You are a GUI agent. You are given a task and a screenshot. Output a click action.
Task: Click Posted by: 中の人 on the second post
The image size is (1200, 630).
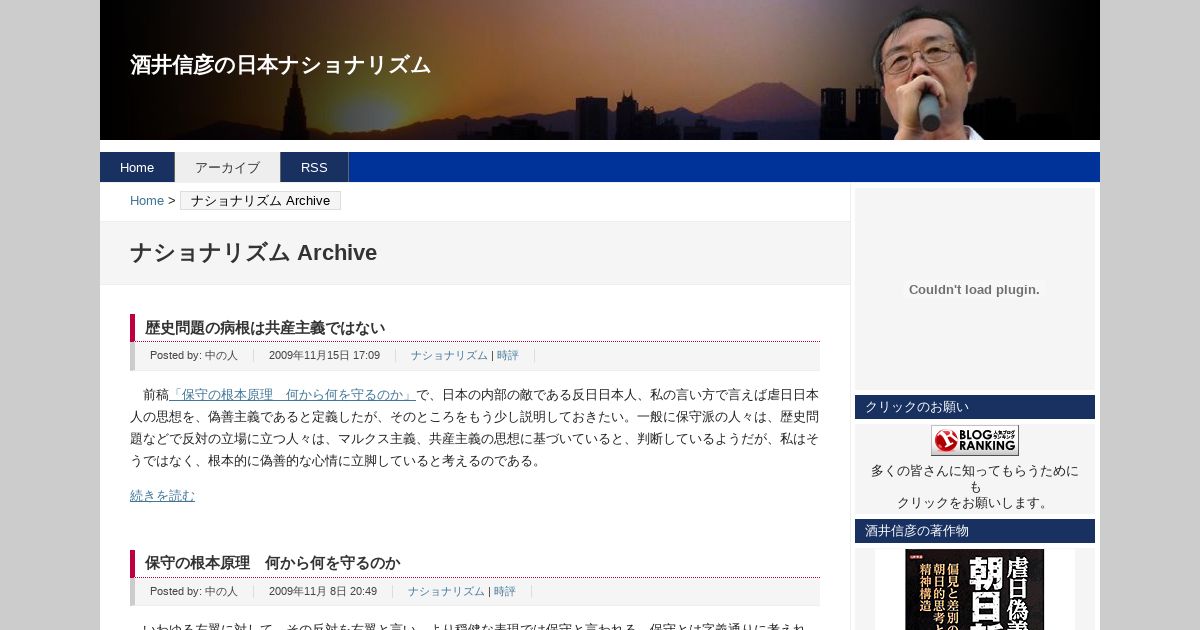point(194,591)
